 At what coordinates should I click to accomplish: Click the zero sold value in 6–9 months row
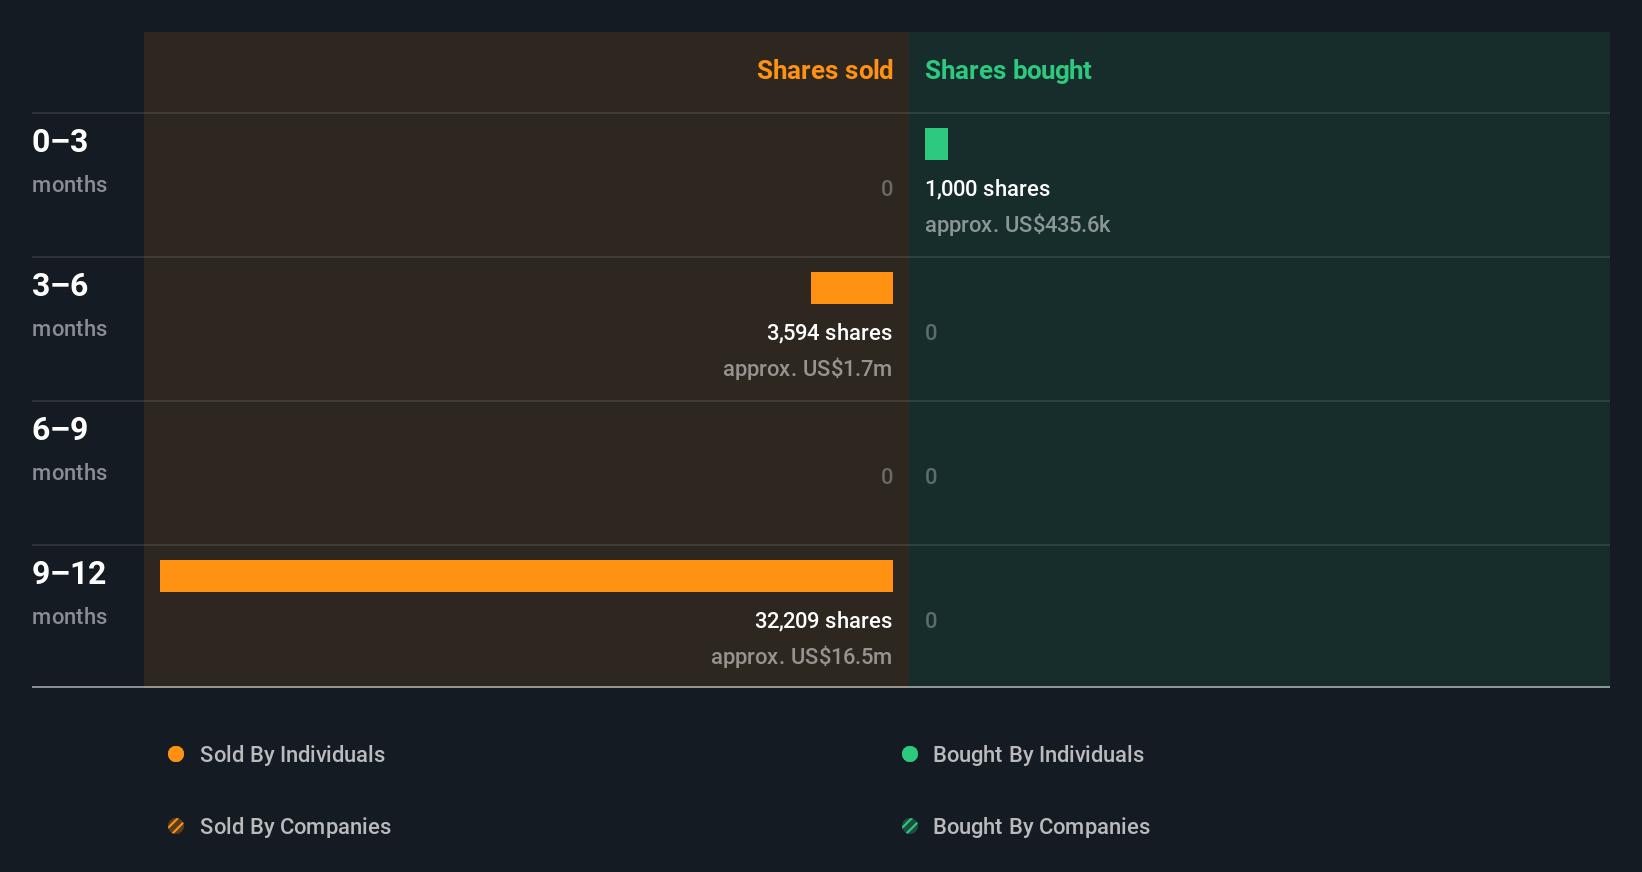coord(887,477)
